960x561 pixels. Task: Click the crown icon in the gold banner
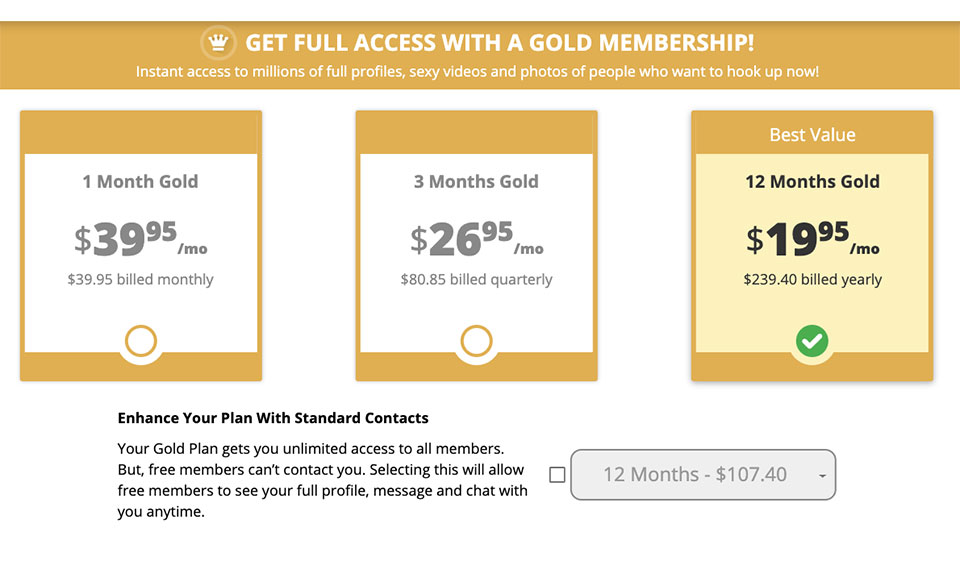(216, 43)
